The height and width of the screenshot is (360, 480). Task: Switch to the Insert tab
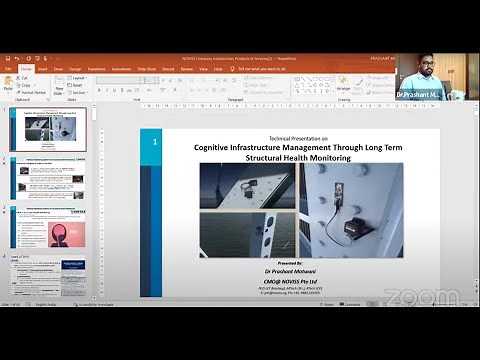click(42, 69)
